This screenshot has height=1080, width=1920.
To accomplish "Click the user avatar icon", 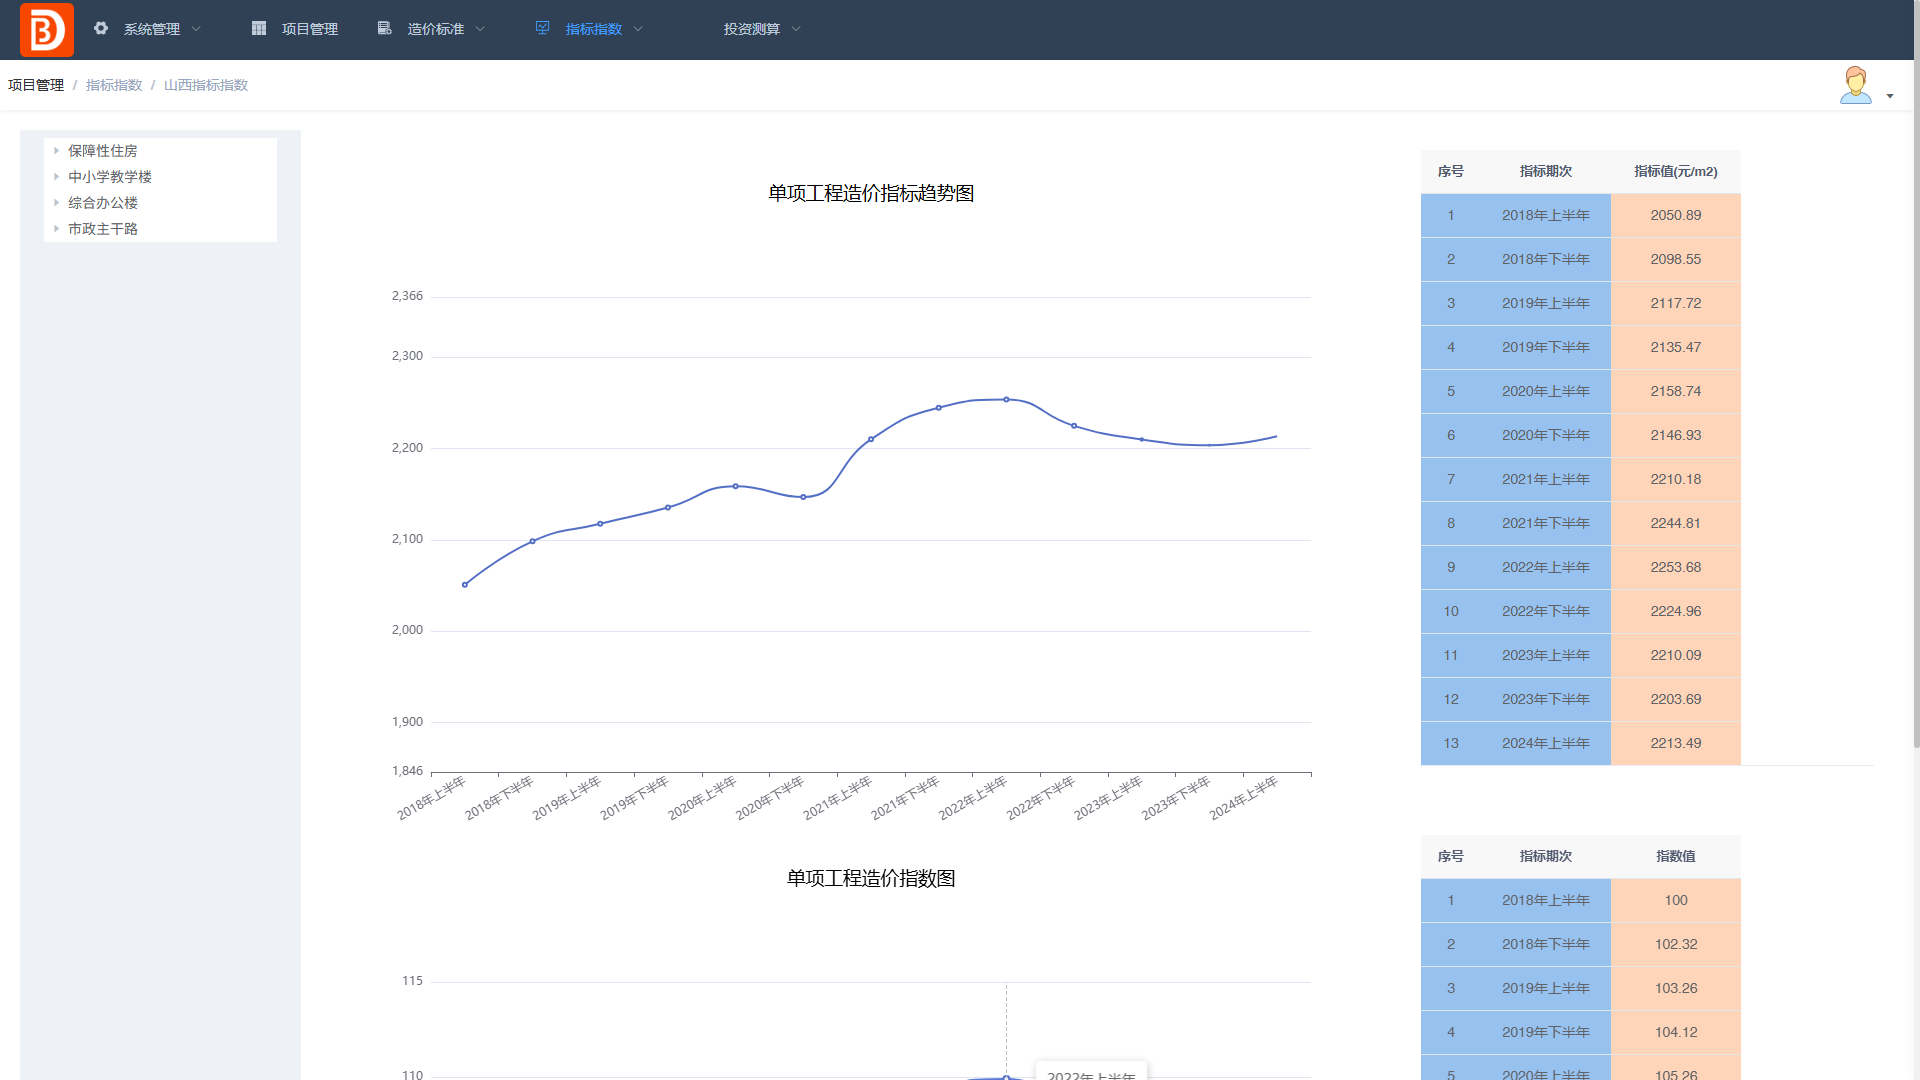I will click(1855, 85).
